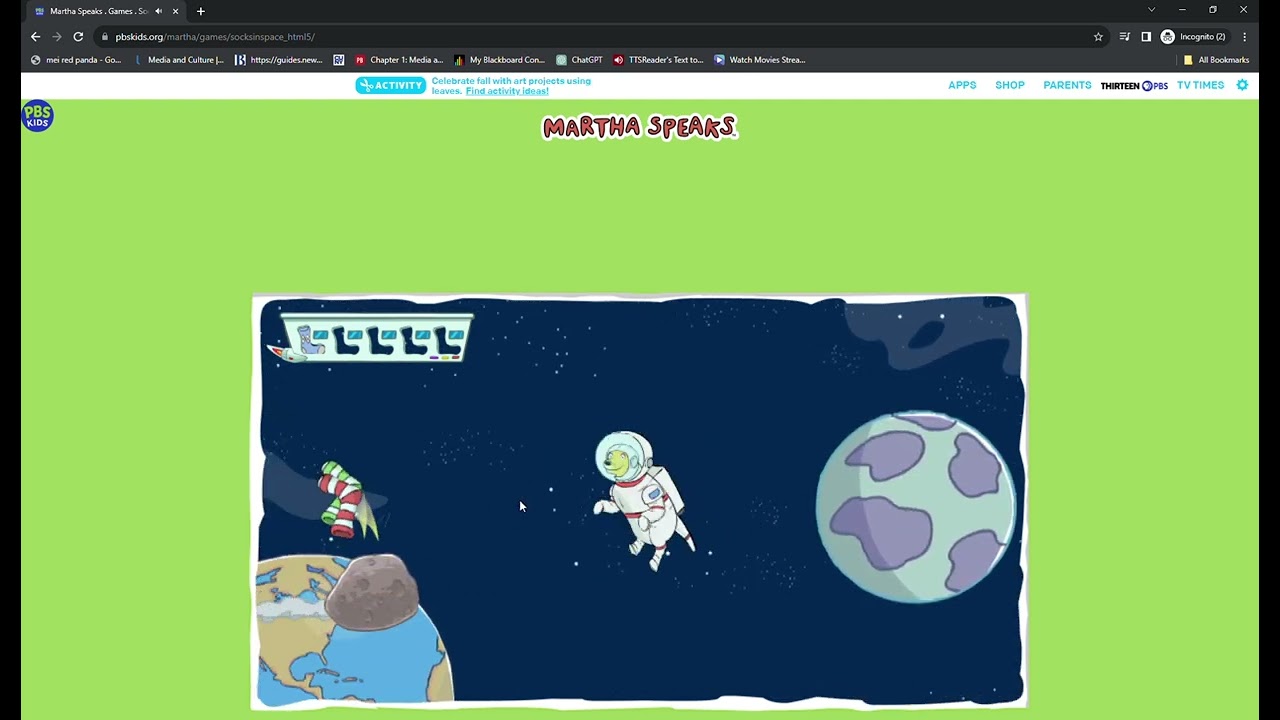The image size is (1280, 720).
Task: Click the Activity badge button
Action: (x=390, y=85)
